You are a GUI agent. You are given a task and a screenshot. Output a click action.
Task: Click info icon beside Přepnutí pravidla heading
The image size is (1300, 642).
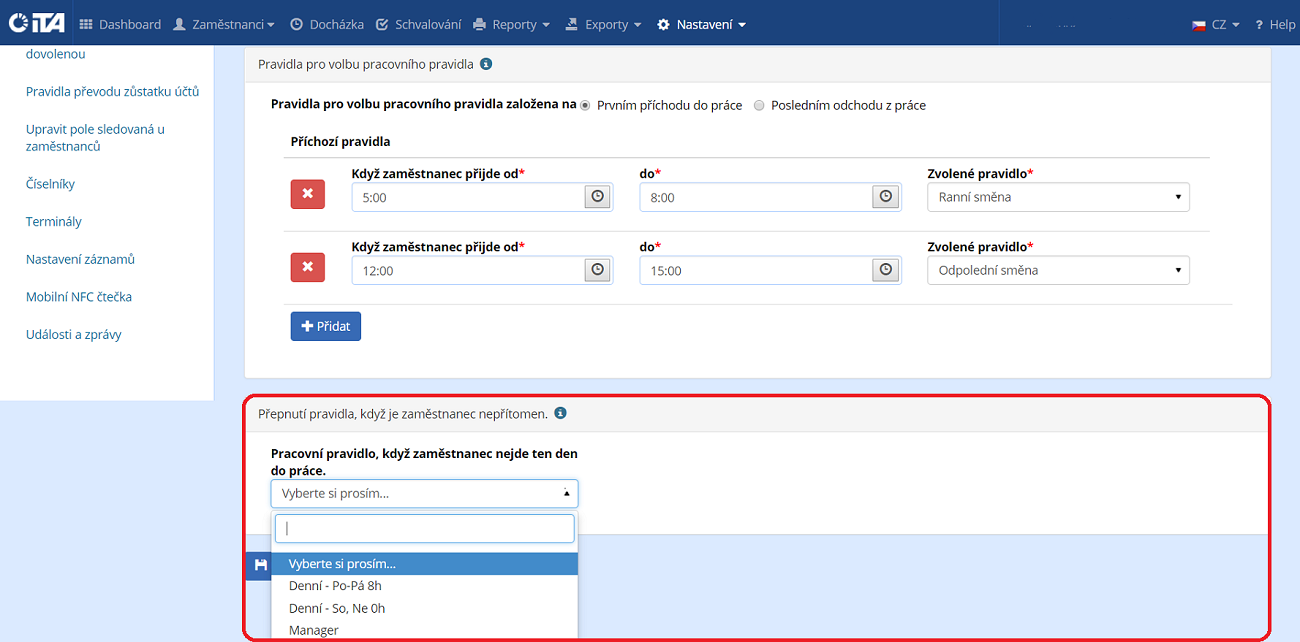pos(560,413)
